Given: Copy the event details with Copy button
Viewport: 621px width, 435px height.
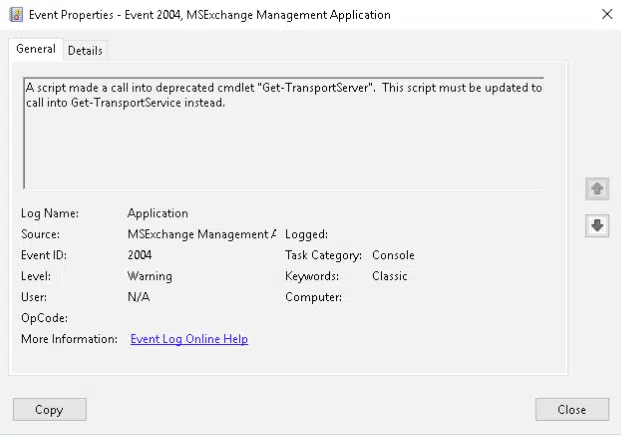Looking at the screenshot, I should (x=50, y=409).
